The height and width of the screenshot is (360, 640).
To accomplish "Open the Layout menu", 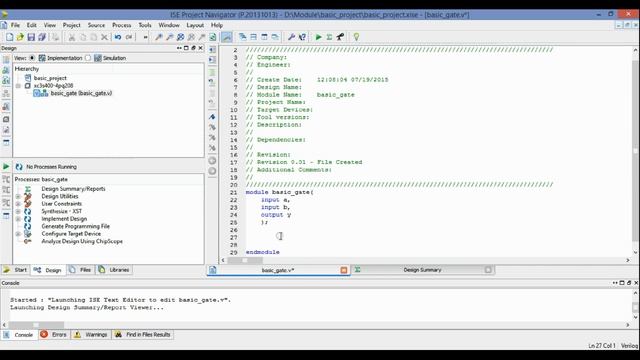I will coord(195,25).
